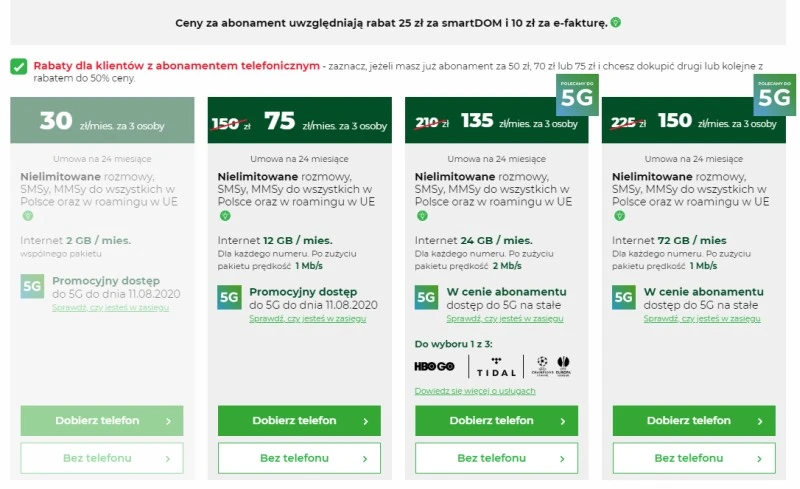Click the info icon in the 135 zł plan
The width and height of the screenshot is (800, 489).
pyautogui.click(x=422, y=215)
